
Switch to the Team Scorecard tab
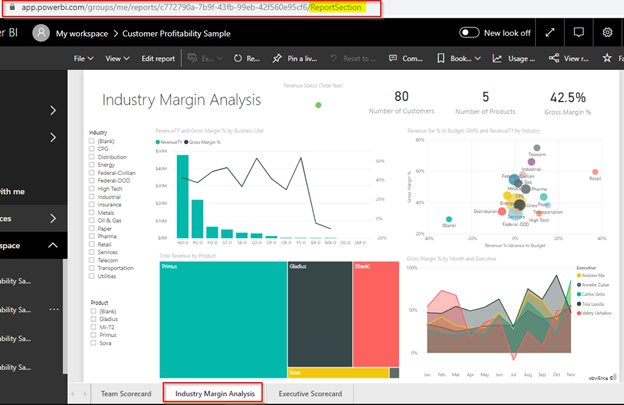tap(126, 393)
